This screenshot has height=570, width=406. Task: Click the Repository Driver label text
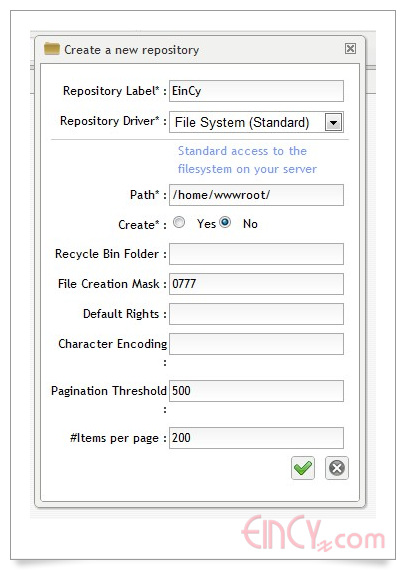[110, 121]
